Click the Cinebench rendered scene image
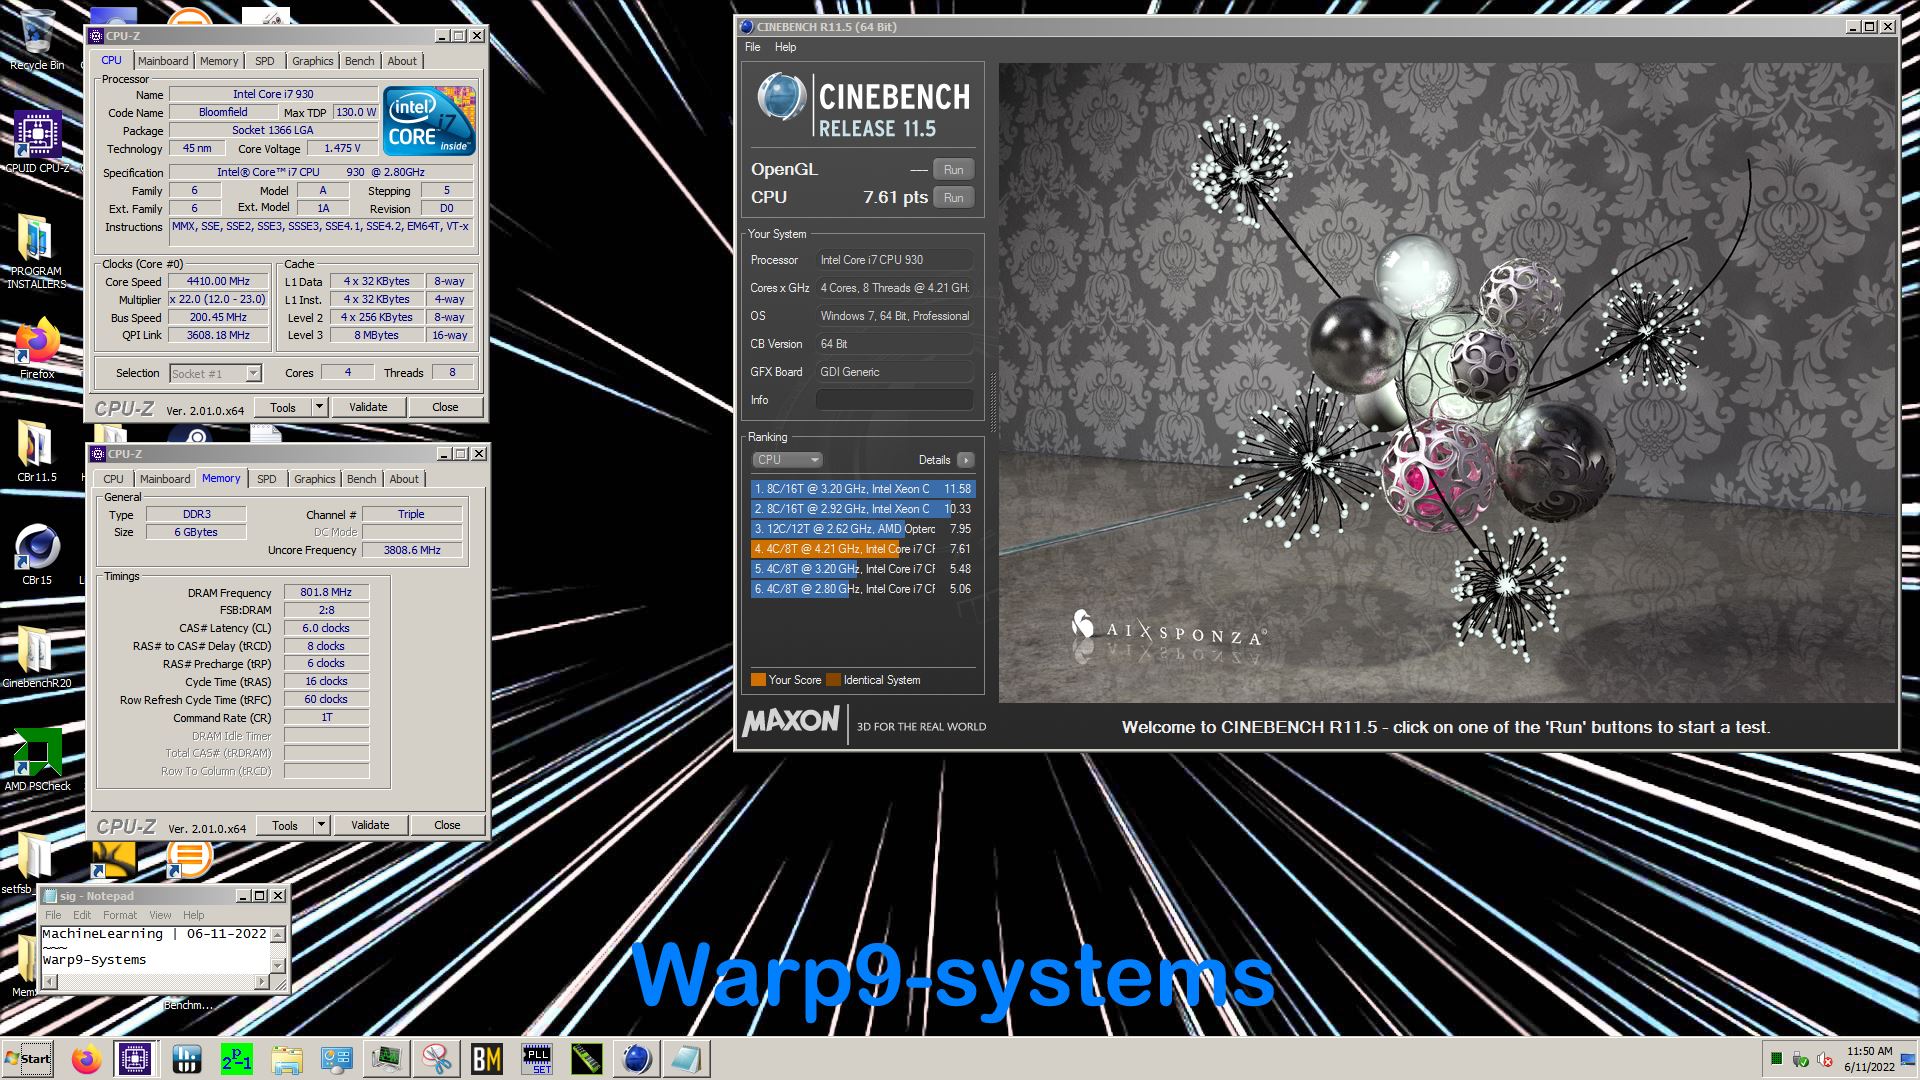 tap(1446, 383)
